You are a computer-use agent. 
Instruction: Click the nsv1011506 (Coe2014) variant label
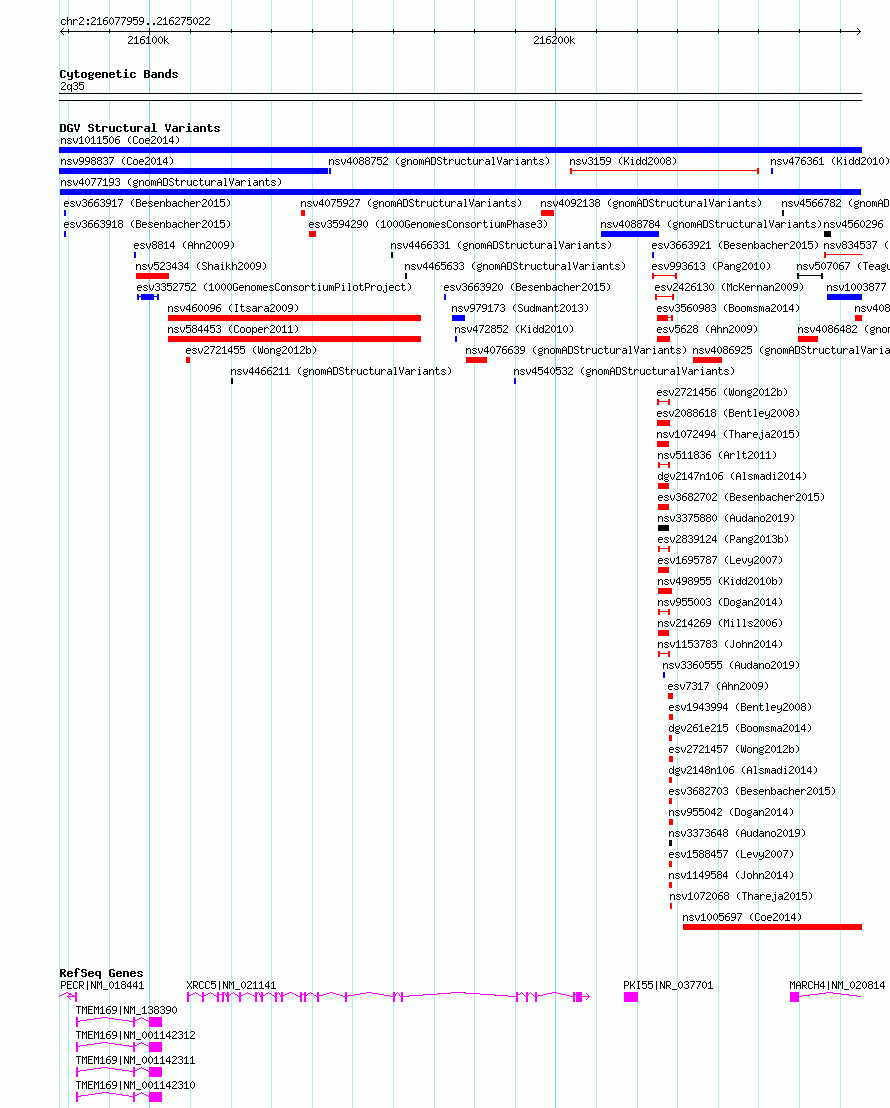coord(119,140)
